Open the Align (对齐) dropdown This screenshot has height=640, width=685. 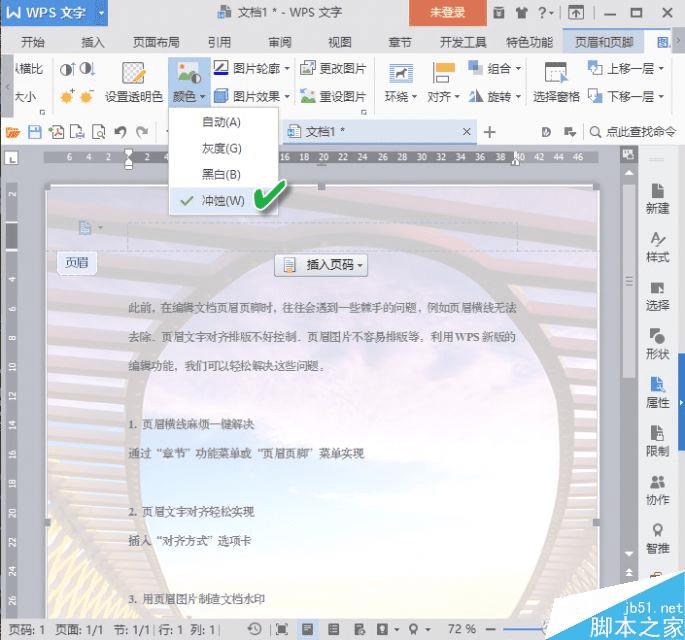443,83
